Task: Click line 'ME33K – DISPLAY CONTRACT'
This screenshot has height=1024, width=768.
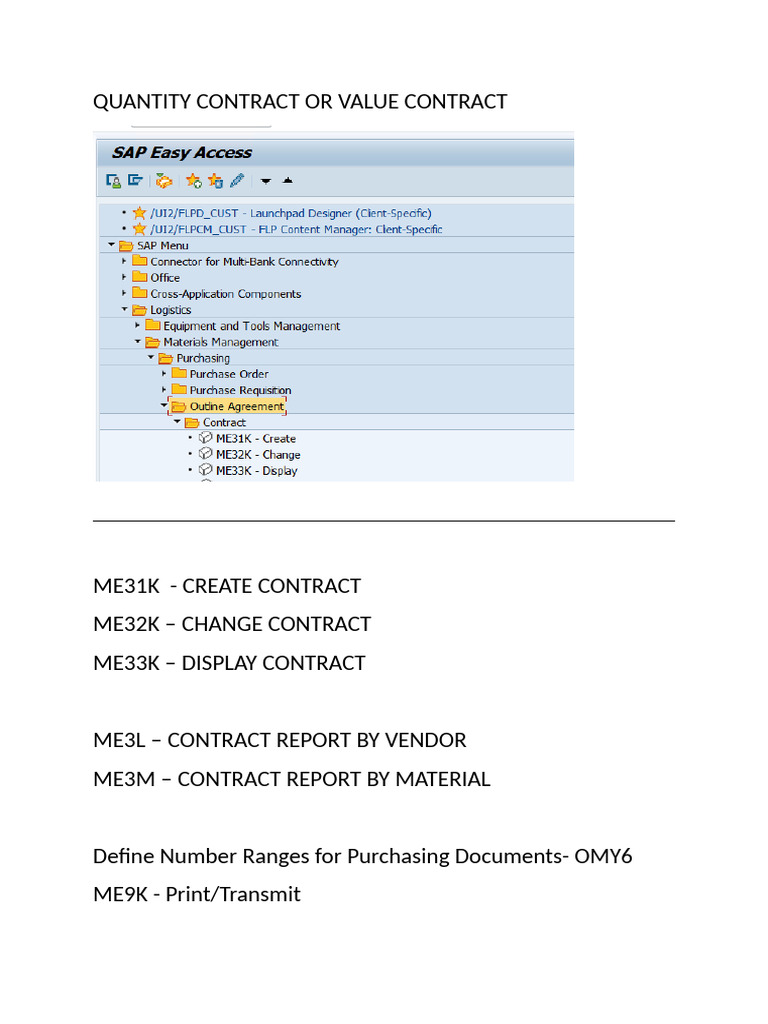Action: pos(229,663)
